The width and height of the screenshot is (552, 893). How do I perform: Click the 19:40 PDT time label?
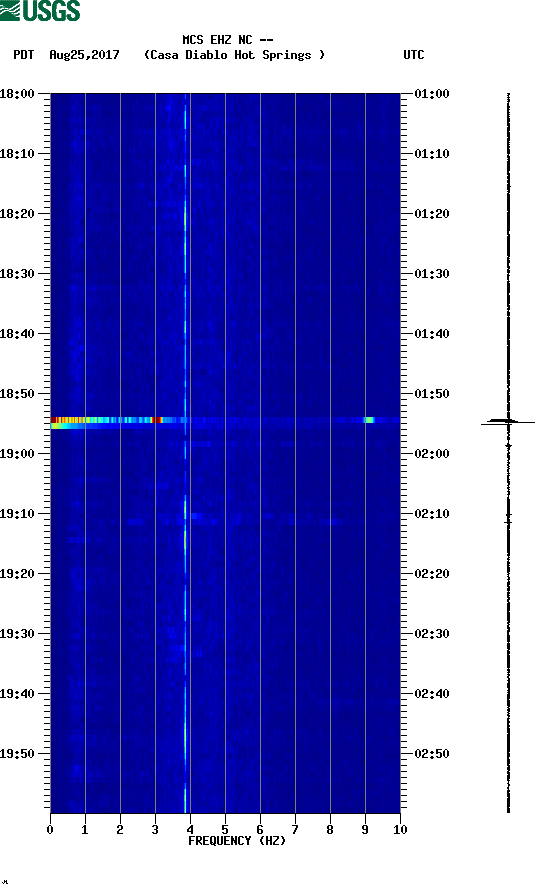click(x=17, y=694)
